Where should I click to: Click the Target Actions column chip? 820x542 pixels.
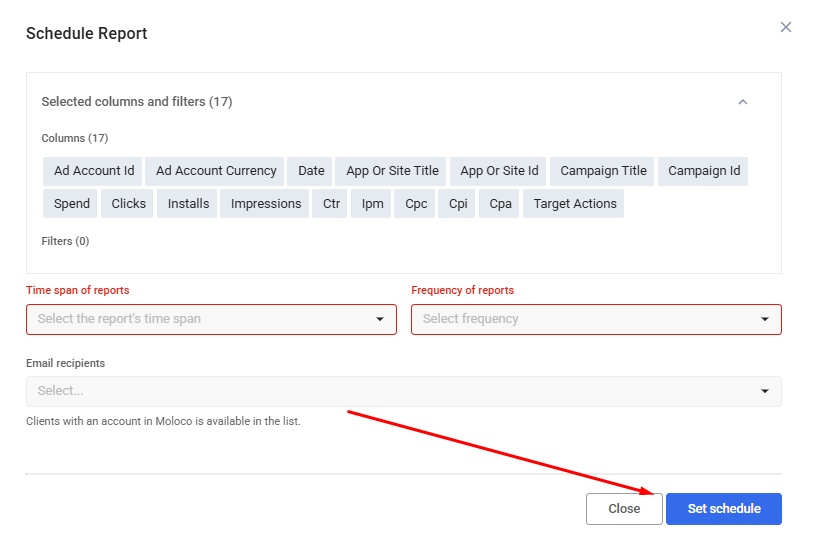[x=575, y=204]
